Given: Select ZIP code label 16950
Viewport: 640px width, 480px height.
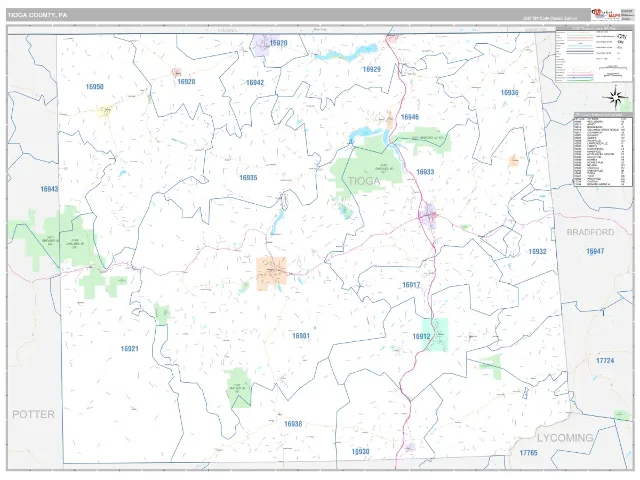Looking at the screenshot, I should pos(94,87).
